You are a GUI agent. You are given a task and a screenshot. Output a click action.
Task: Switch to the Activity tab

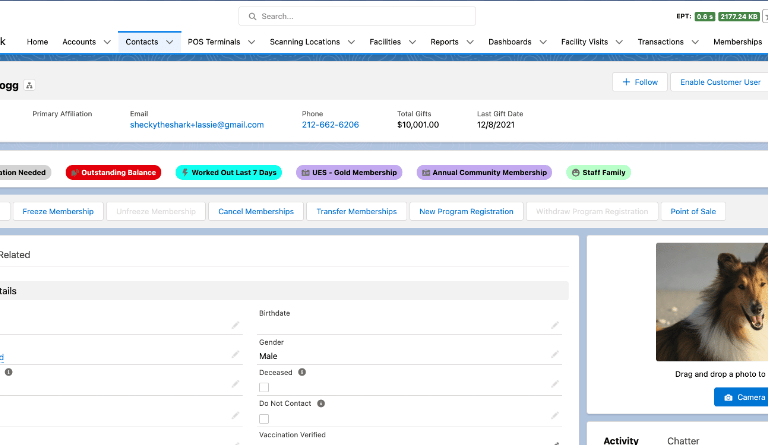point(621,441)
